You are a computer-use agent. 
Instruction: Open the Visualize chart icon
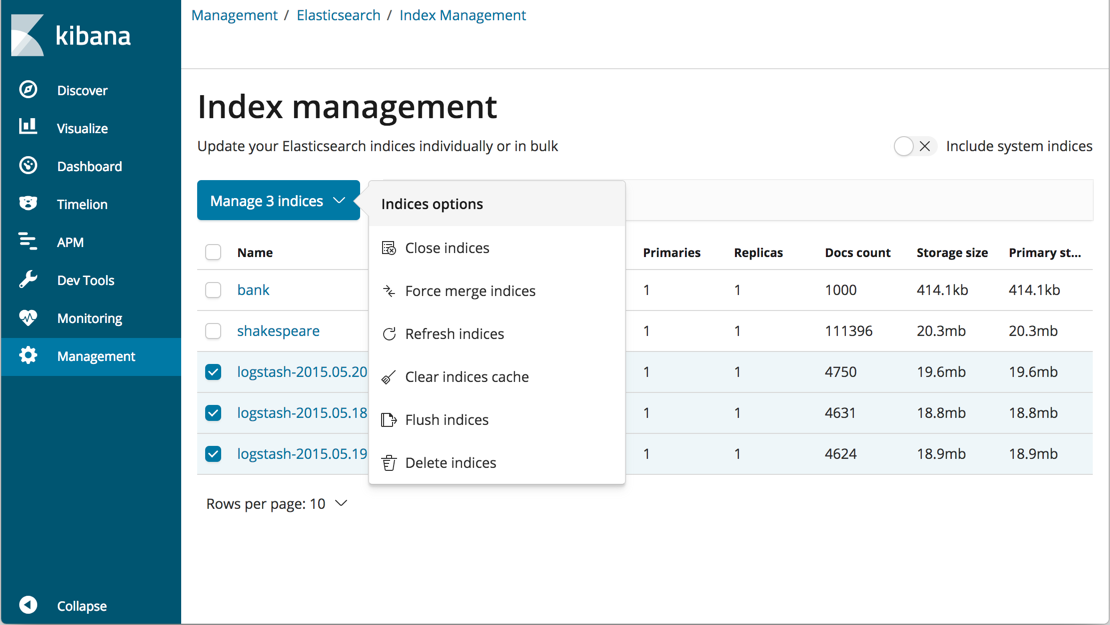[28, 127]
